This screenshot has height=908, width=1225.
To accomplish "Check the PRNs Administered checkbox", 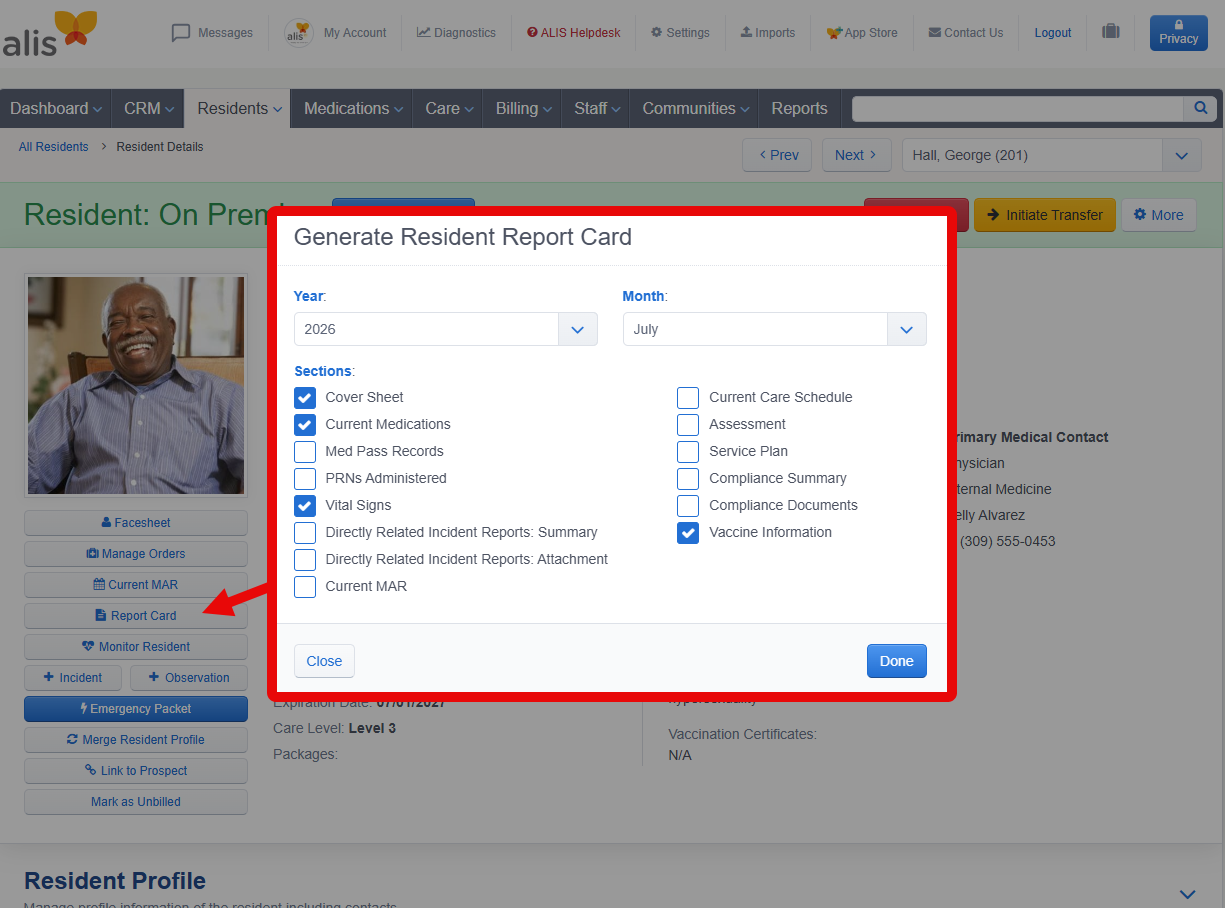I will pyautogui.click(x=305, y=478).
